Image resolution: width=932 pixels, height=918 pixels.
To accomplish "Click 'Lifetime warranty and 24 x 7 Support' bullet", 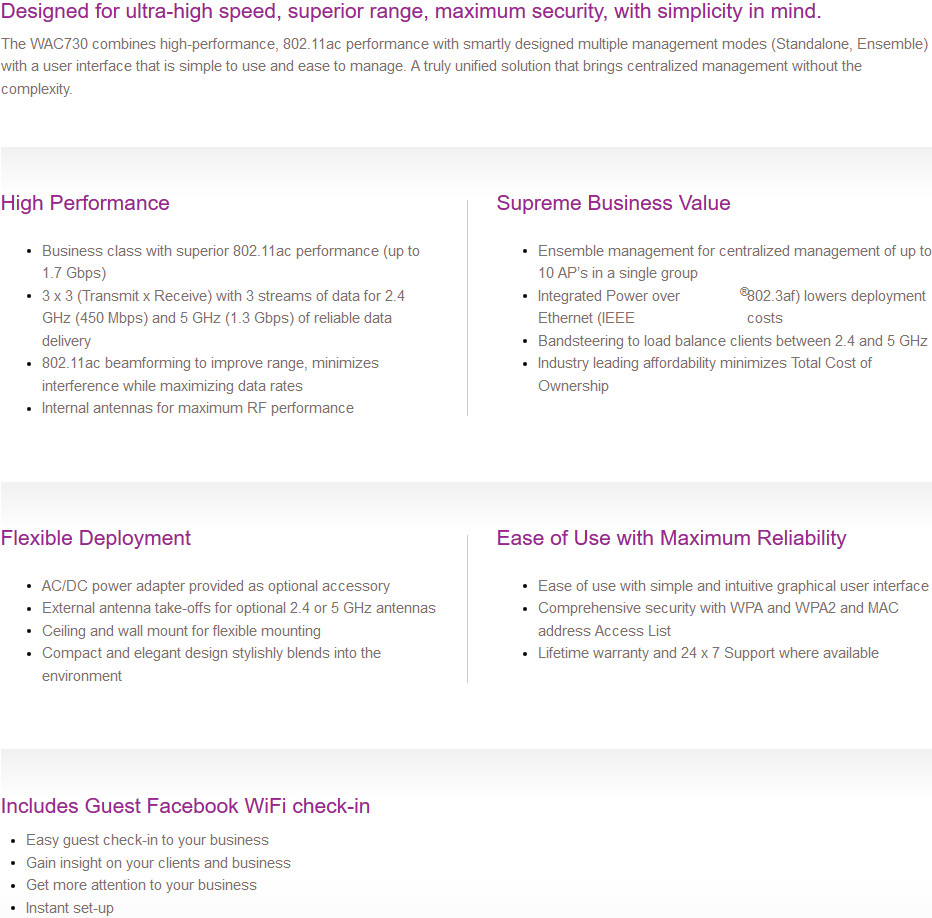I will [x=708, y=653].
